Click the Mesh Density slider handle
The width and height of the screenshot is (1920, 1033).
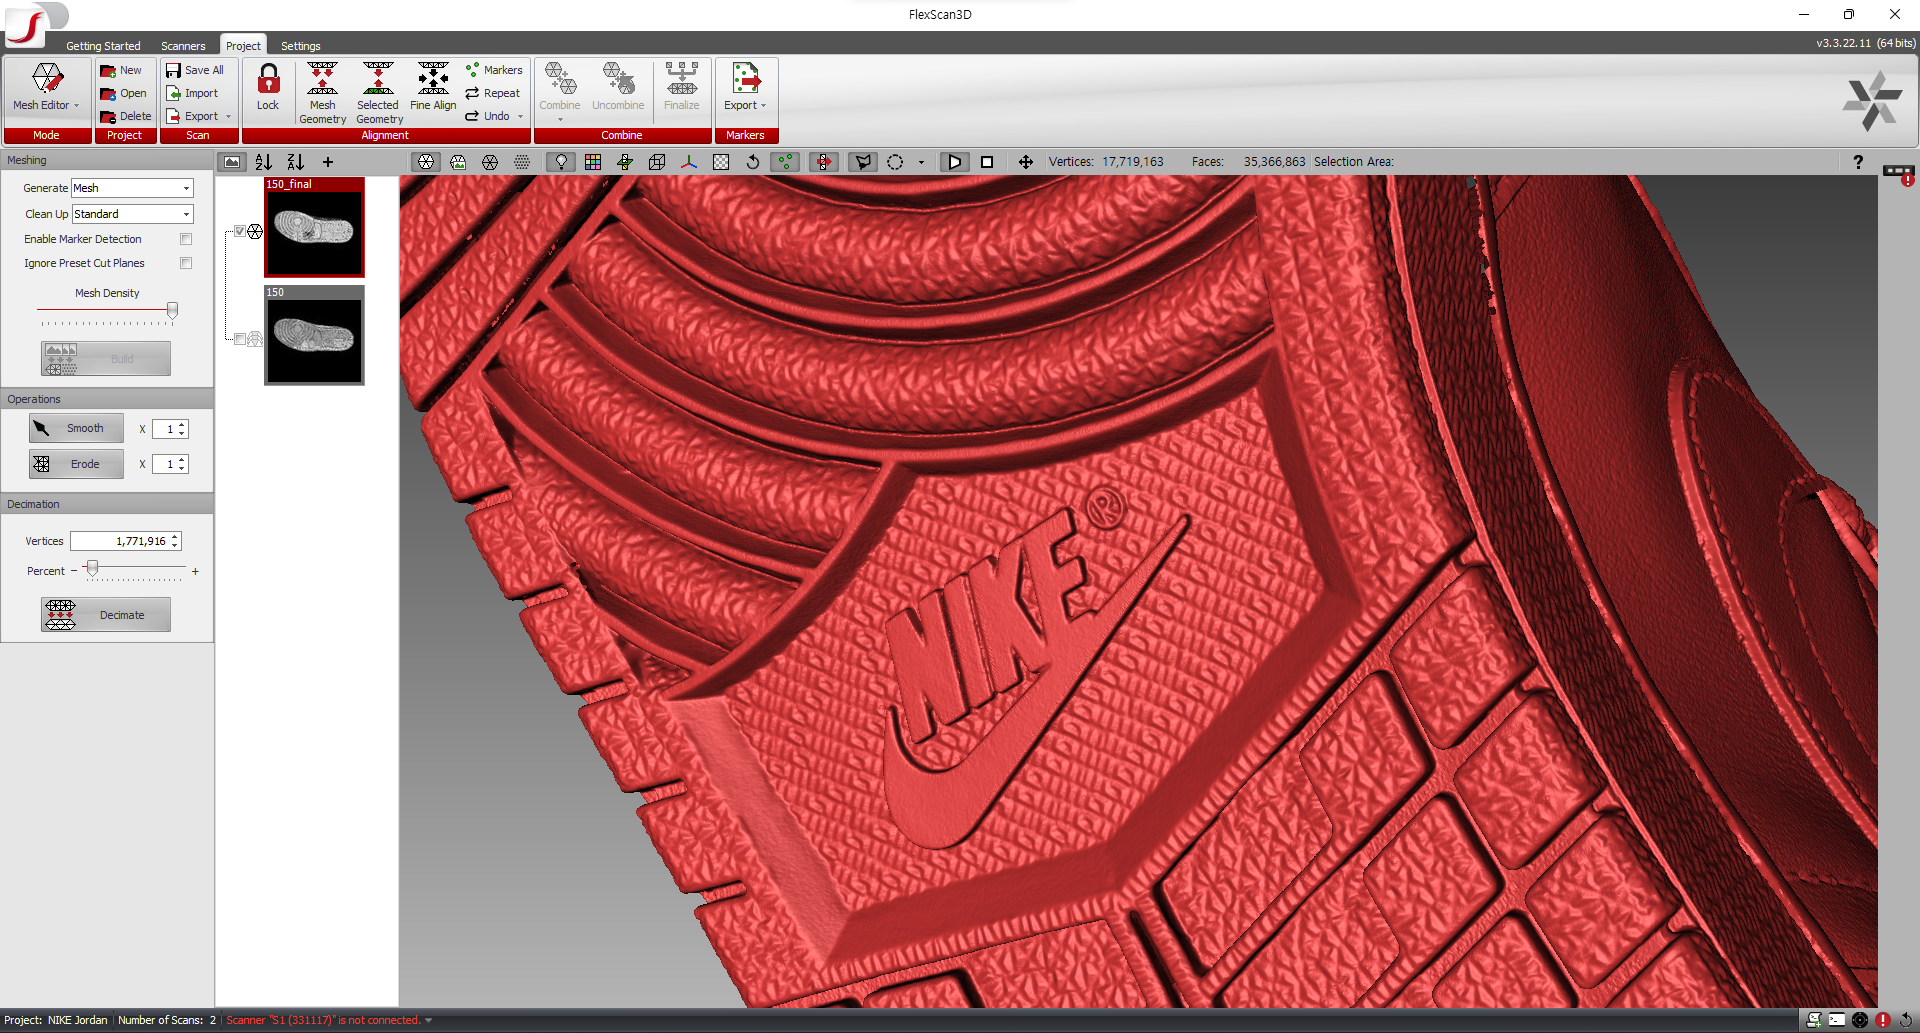pyautogui.click(x=172, y=311)
